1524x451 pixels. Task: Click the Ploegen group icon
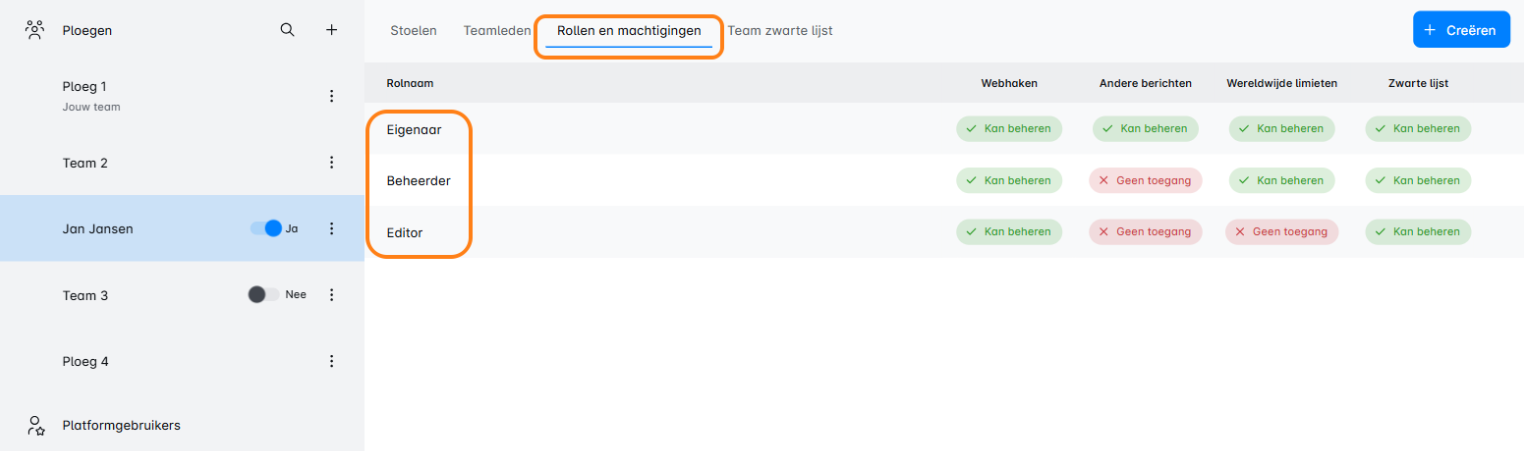(36, 30)
